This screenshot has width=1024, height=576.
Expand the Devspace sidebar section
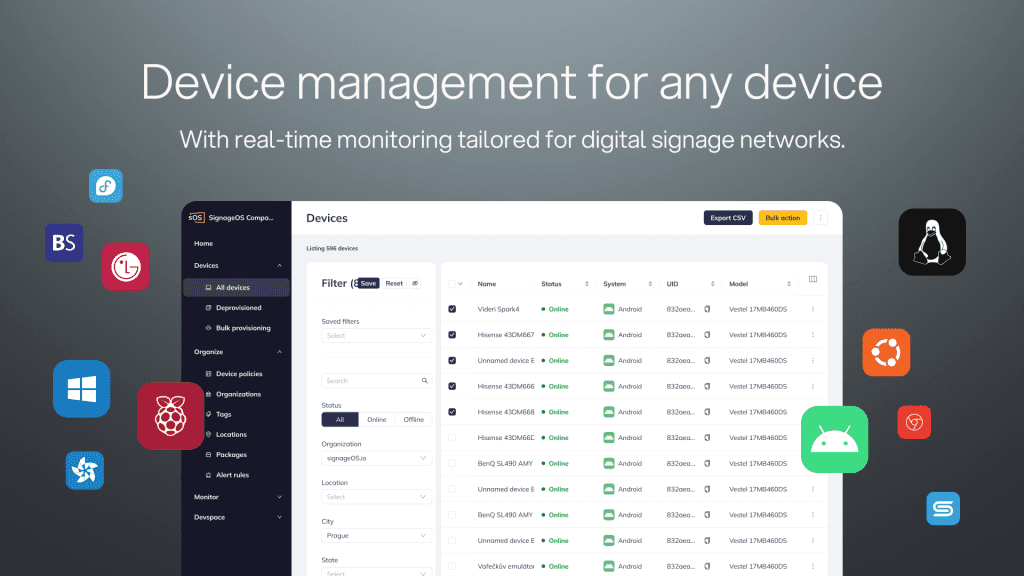click(280, 517)
